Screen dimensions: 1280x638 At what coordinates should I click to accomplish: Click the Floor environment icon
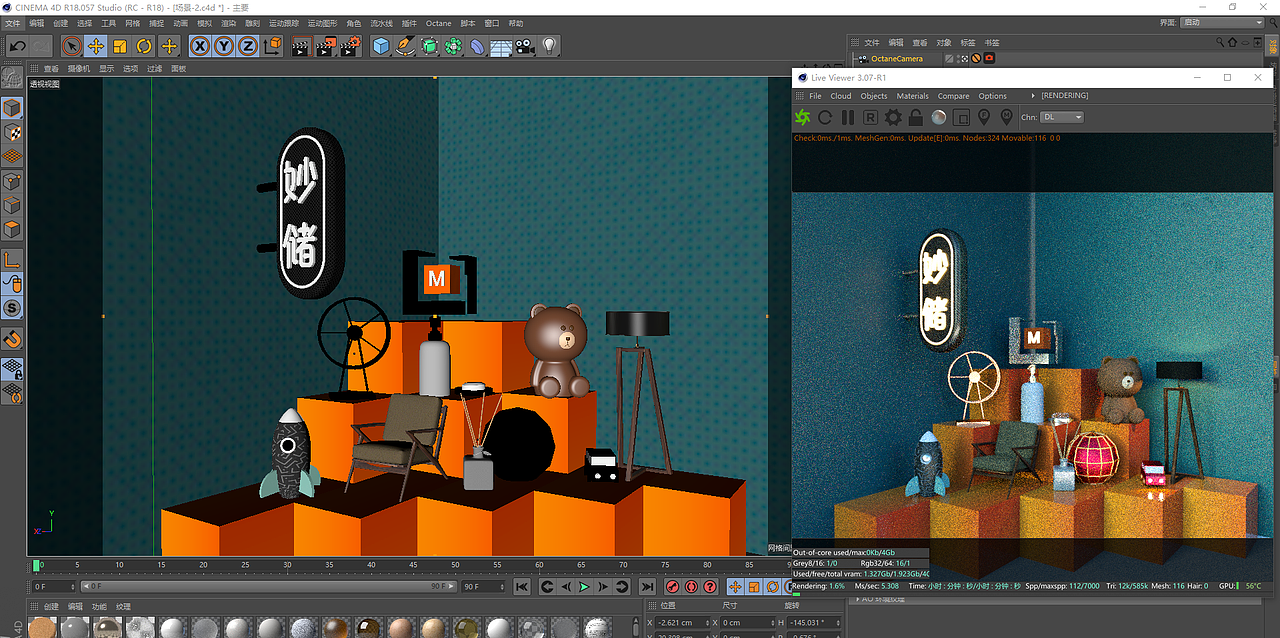(501, 46)
